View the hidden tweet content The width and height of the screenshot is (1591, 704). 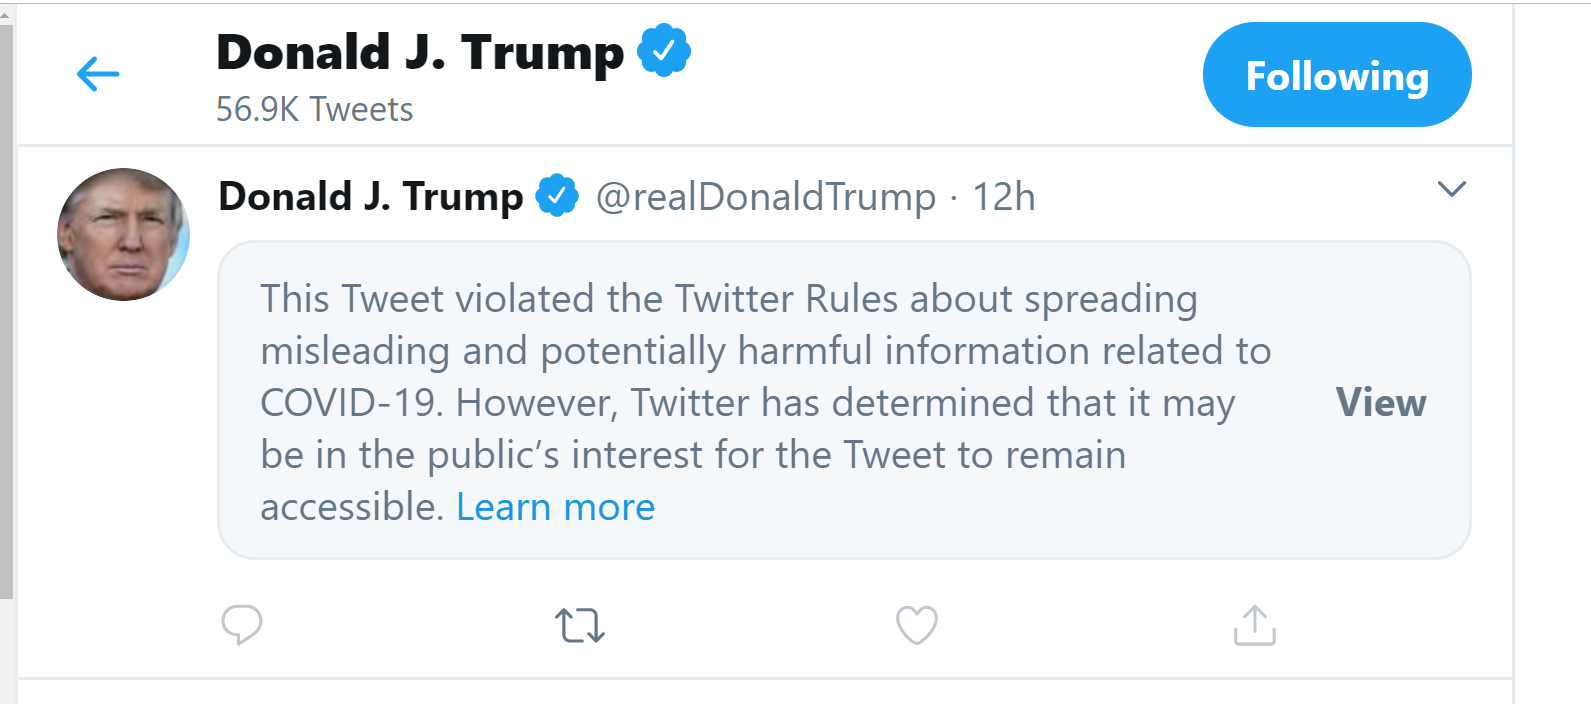(1381, 402)
